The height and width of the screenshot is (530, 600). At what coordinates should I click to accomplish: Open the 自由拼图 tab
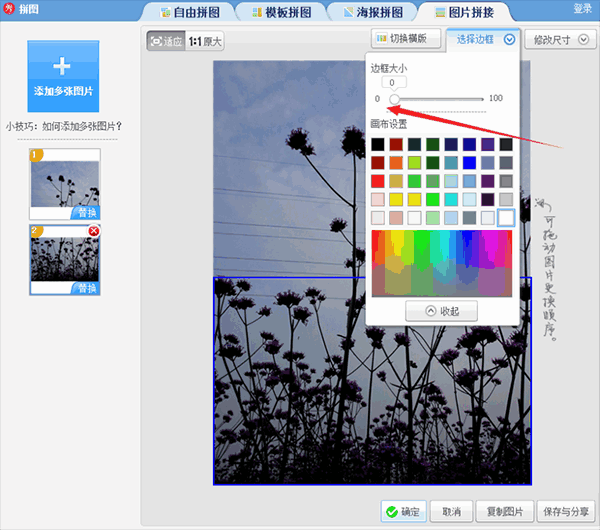pyautogui.click(x=190, y=12)
